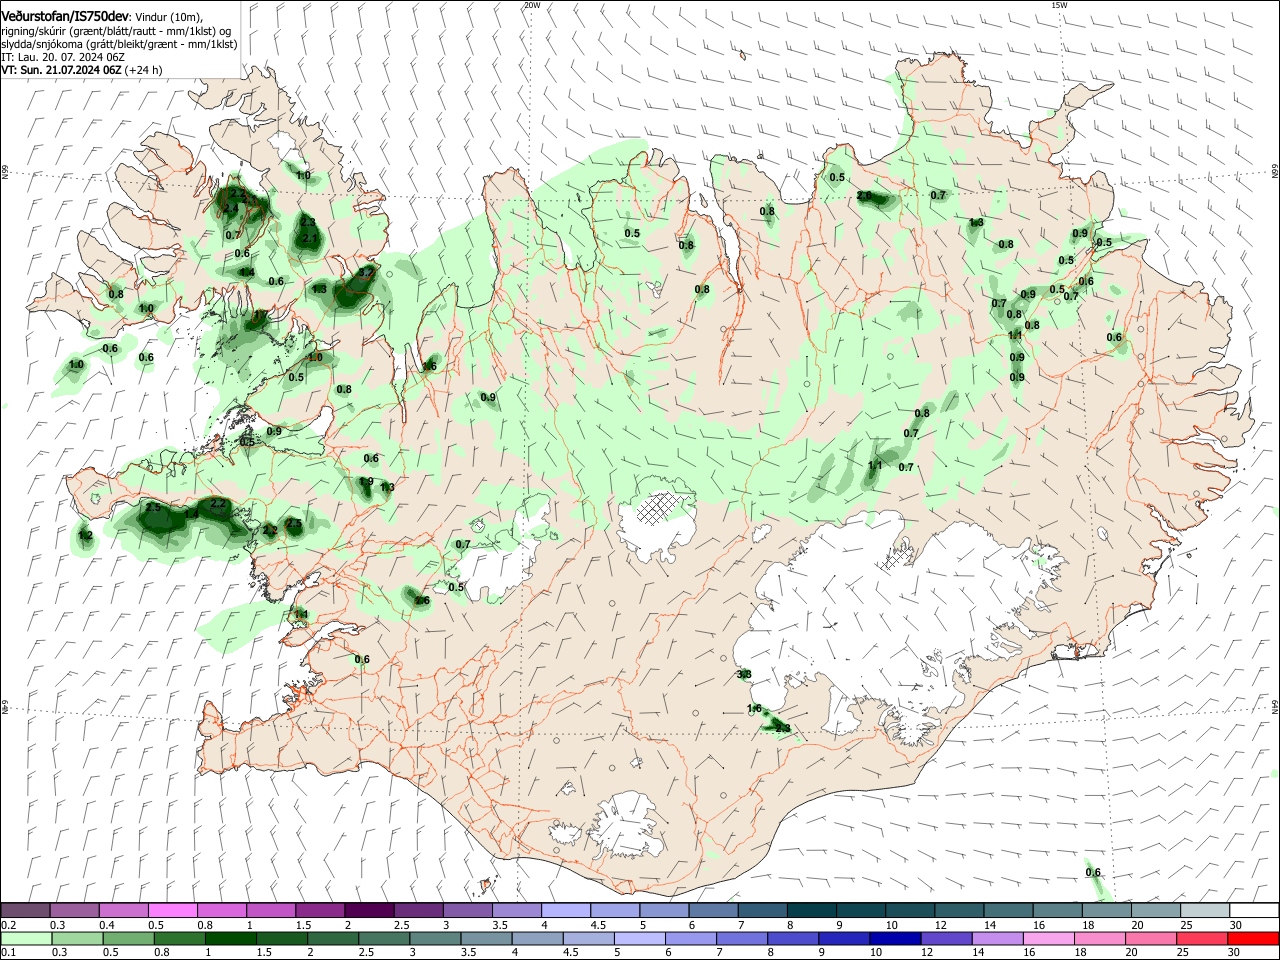Click the rain legend swatch starting at 20

tap(1151, 939)
